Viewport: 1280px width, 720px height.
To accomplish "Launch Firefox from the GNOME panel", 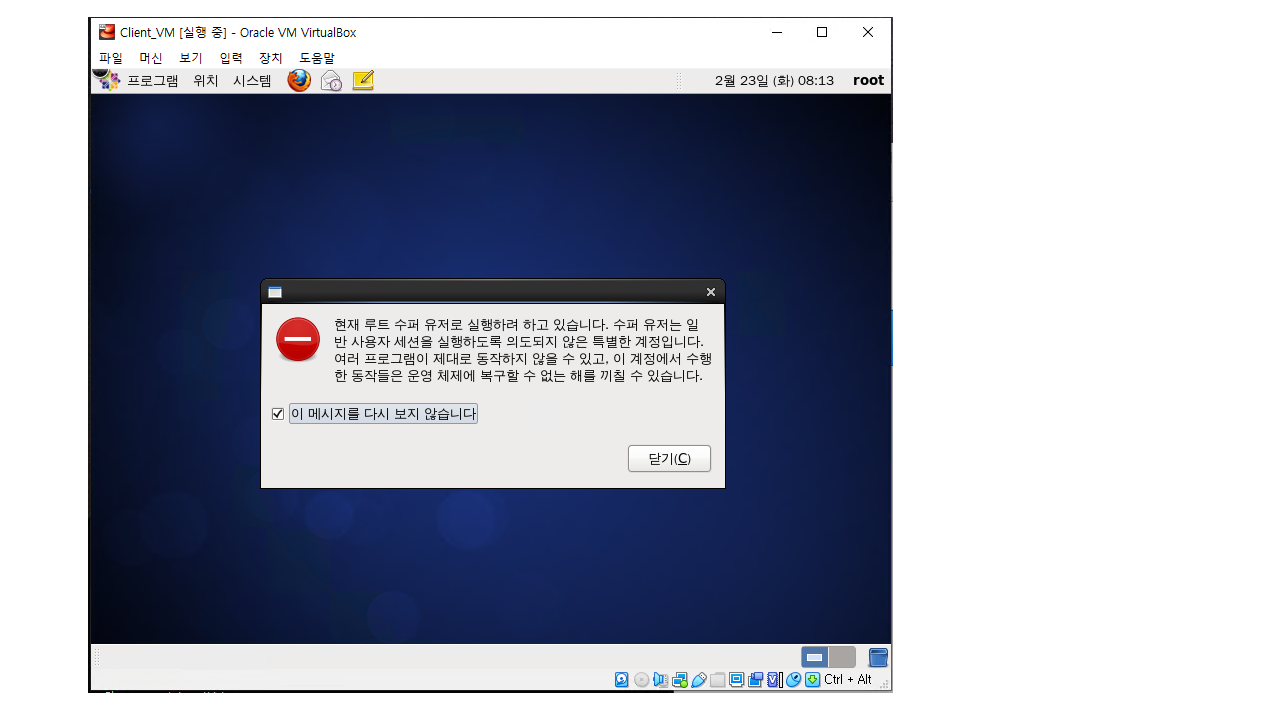I will pos(299,81).
